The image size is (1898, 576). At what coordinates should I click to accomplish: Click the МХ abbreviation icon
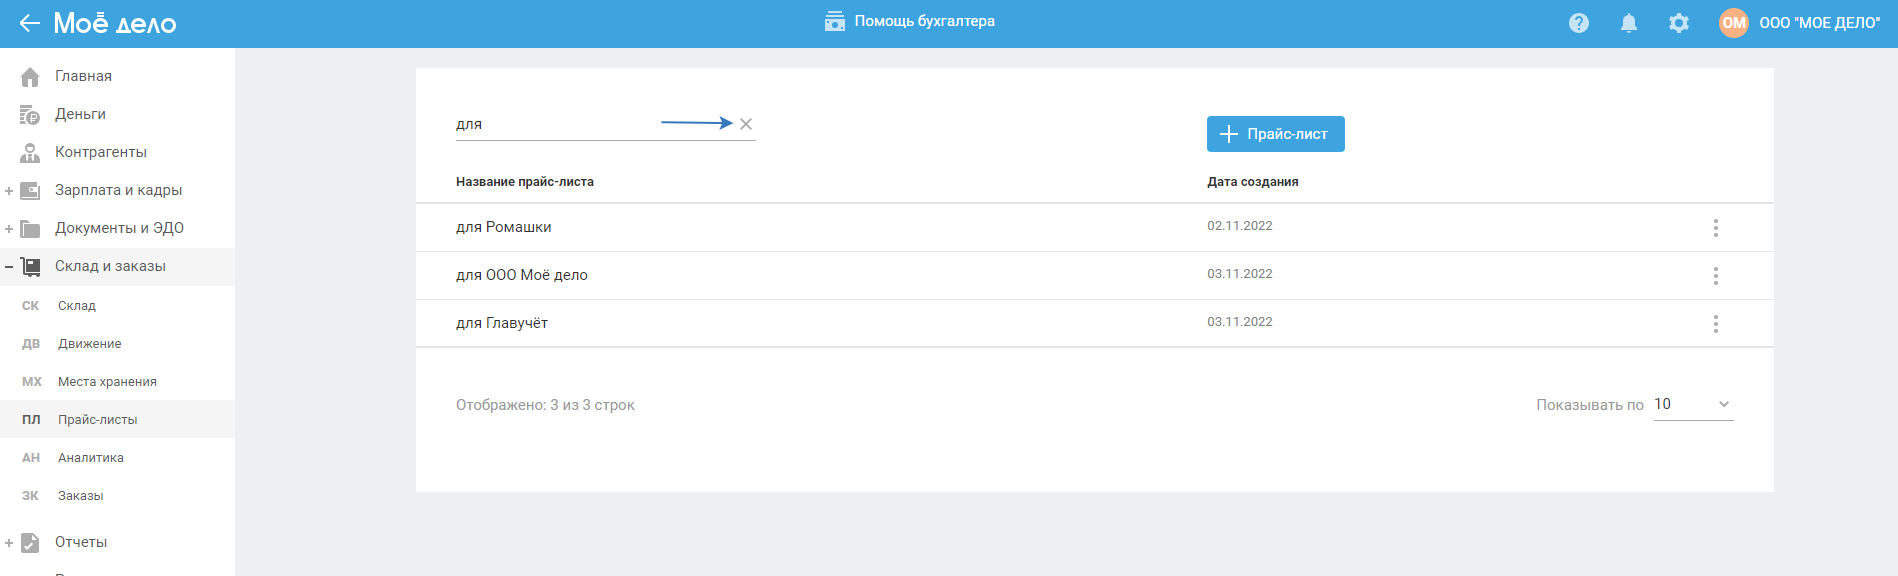pyautogui.click(x=32, y=382)
